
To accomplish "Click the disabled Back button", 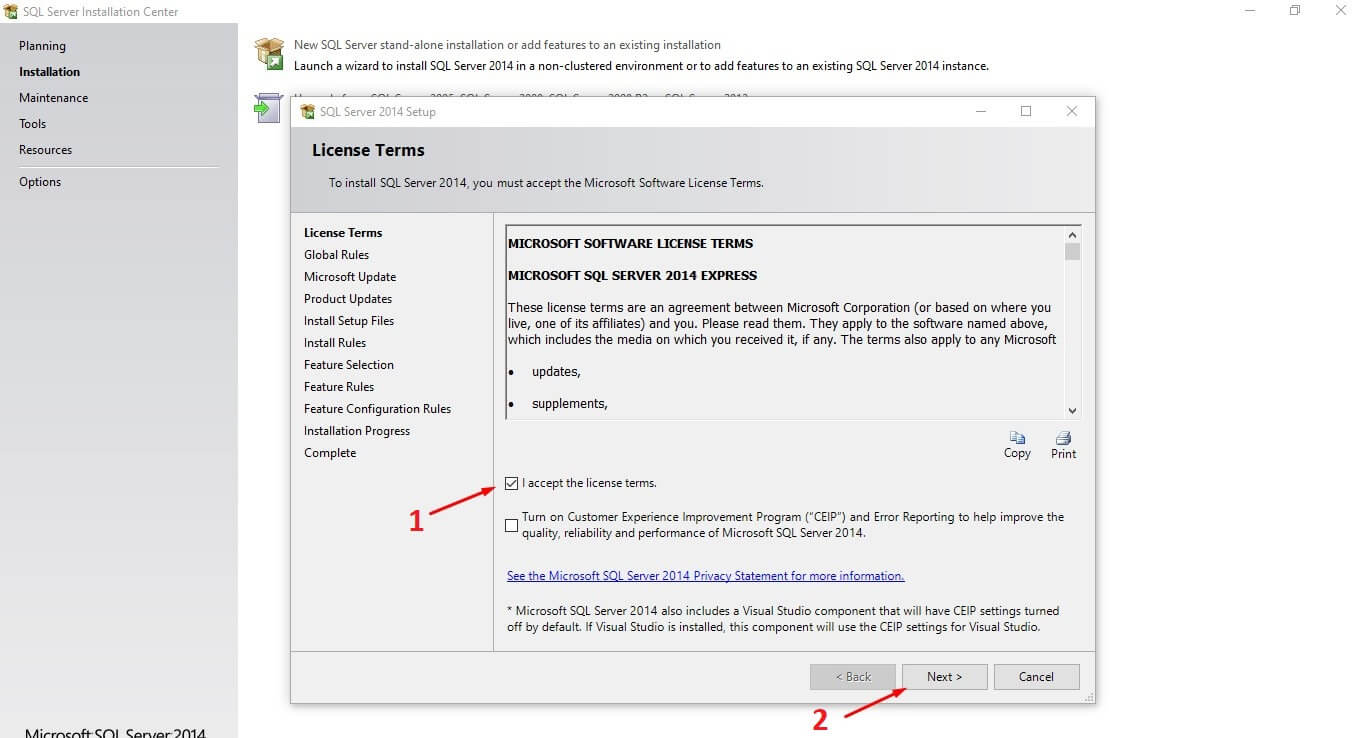I will (x=853, y=677).
